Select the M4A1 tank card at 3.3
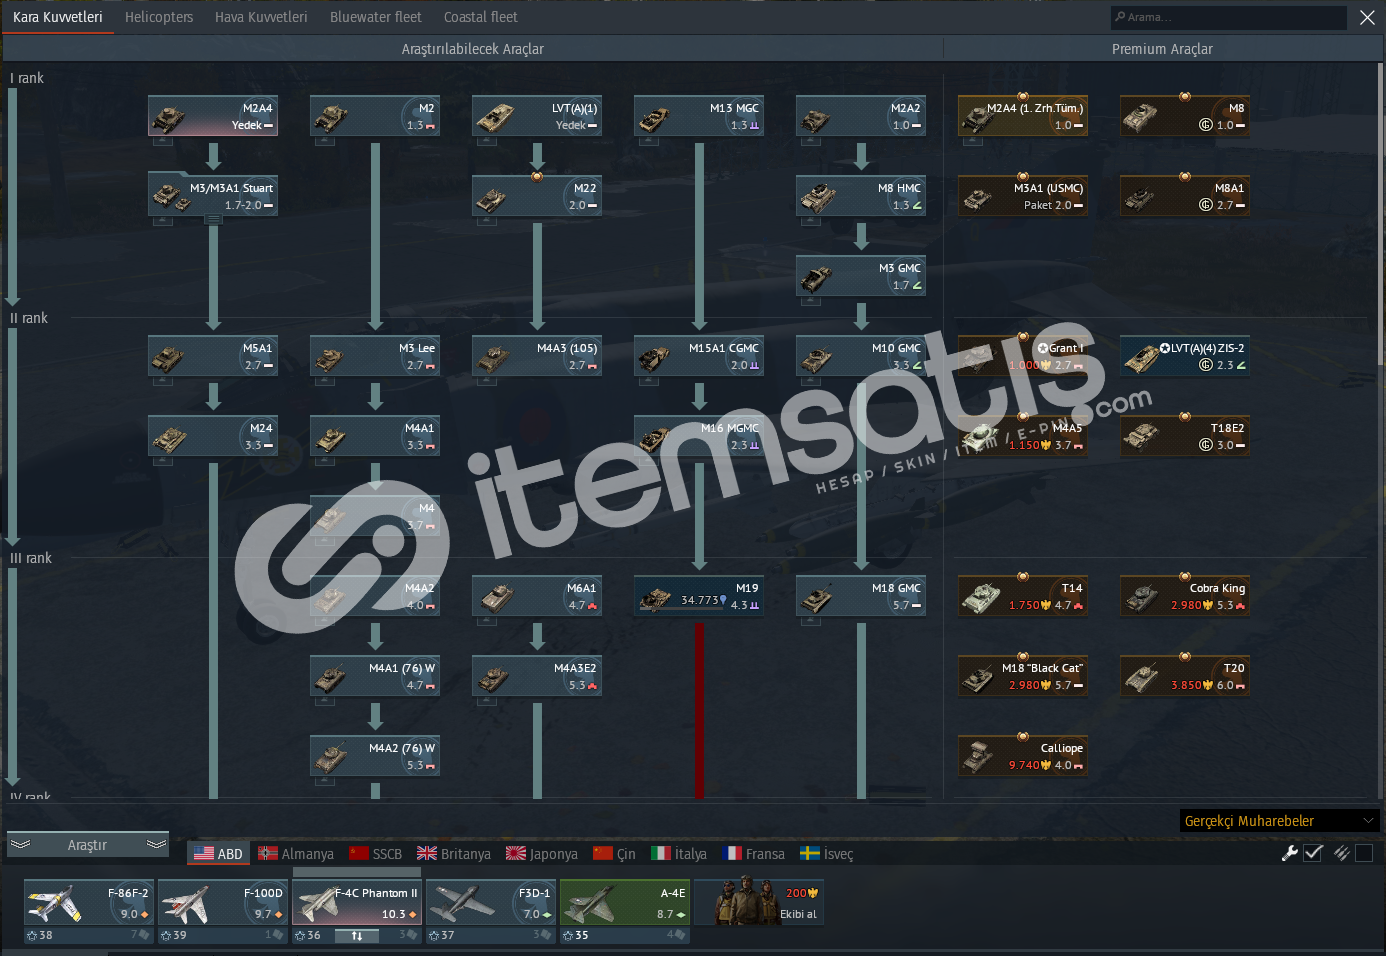Viewport: 1386px width, 956px height. pyautogui.click(x=375, y=436)
